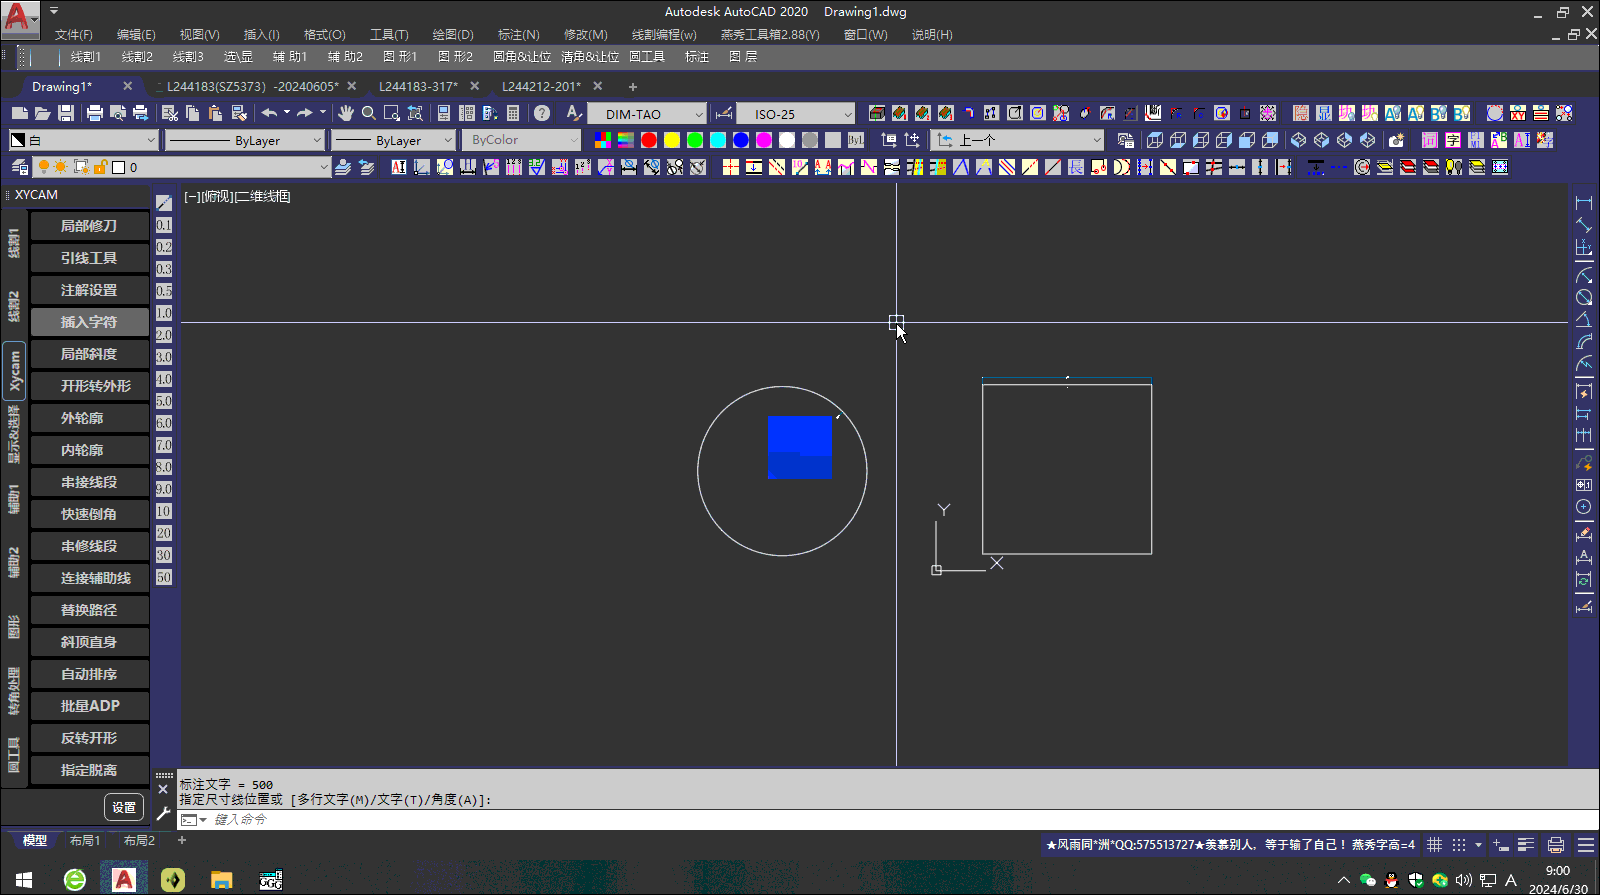Add a new drawing tab with plus
The height and width of the screenshot is (895, 1600).
tap(632, 87)
